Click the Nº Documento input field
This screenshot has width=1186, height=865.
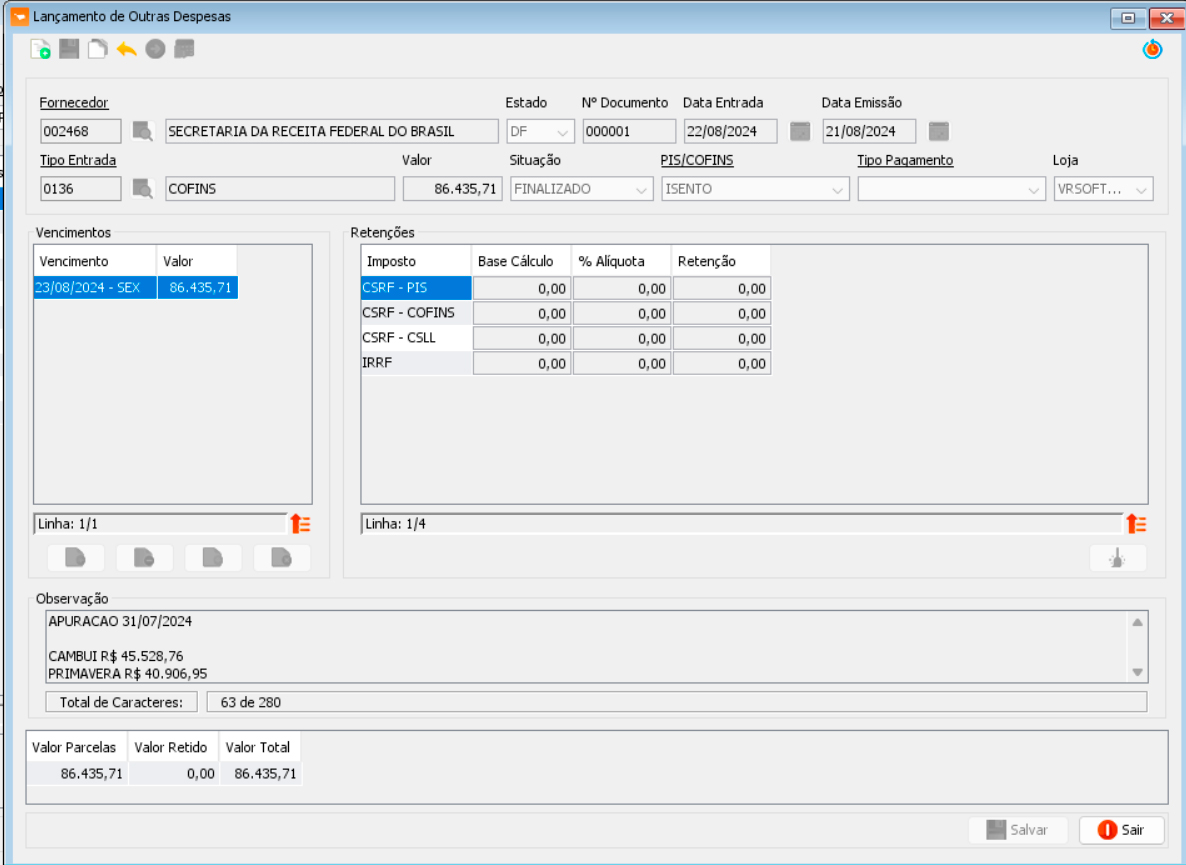point(629,132)
